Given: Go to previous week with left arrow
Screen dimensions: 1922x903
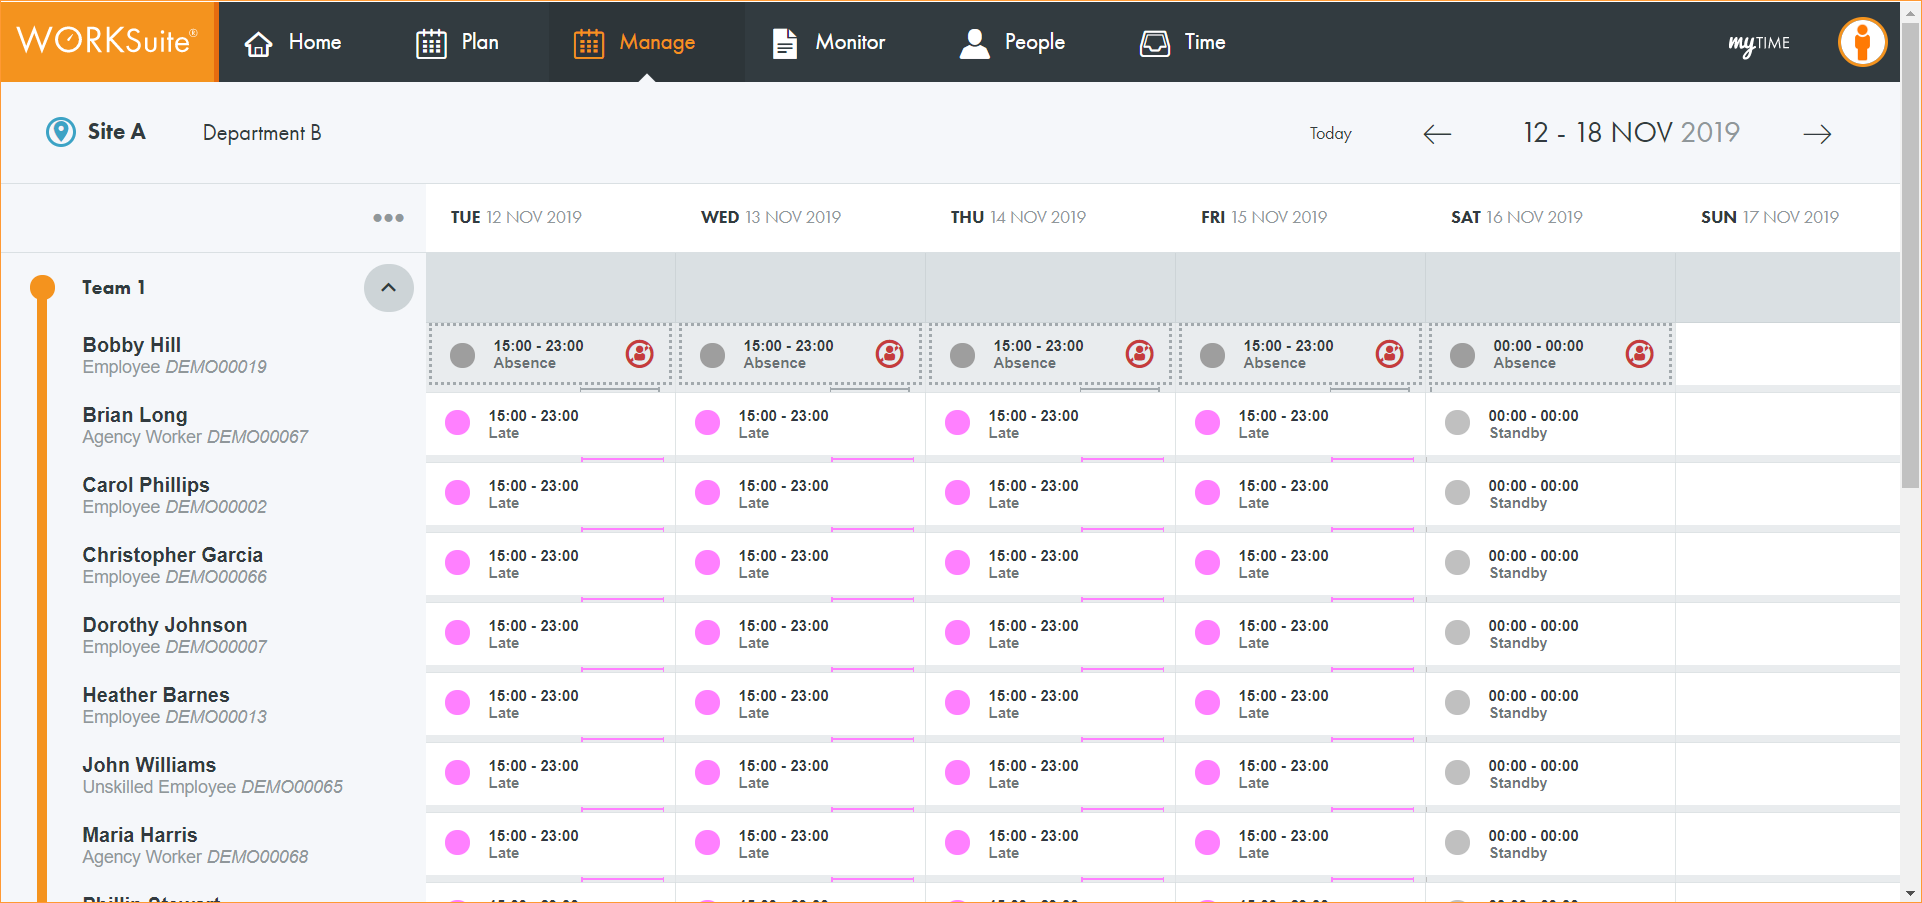Looking at the screenshot, I should pyautogui.click(x=1437, y=134).
